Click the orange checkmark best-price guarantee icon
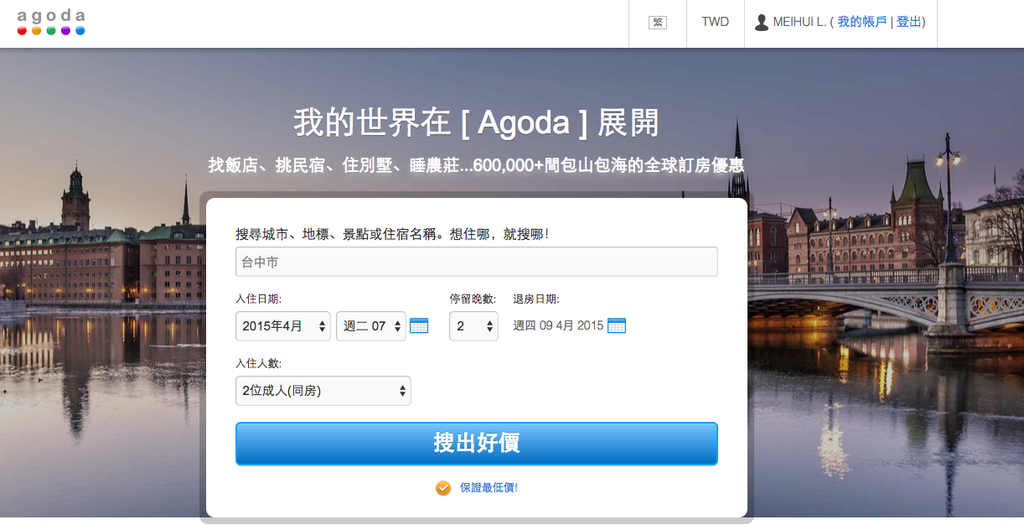The height and width of the screenshot is (525, 1024). tap(443, 488)
